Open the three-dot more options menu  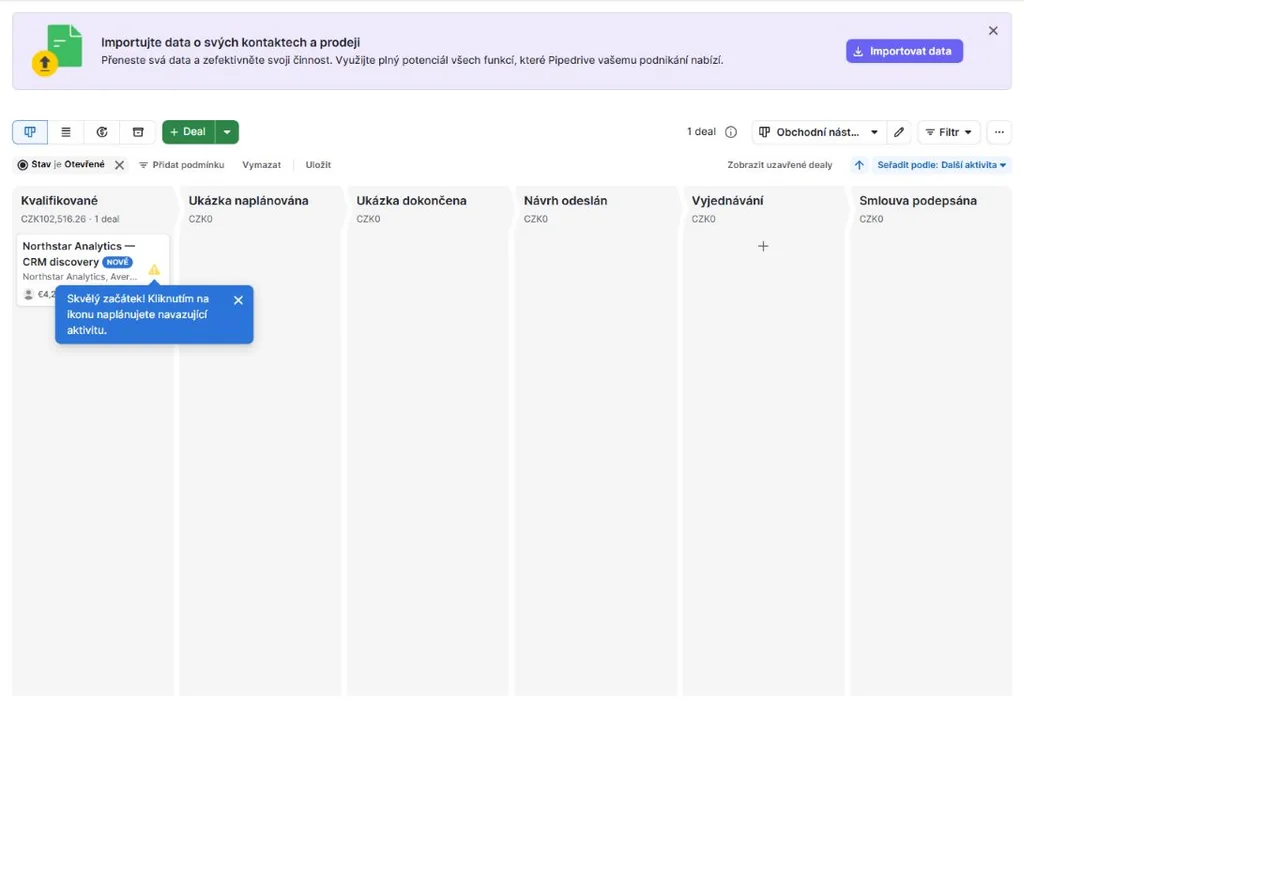[x=999, y=132]
